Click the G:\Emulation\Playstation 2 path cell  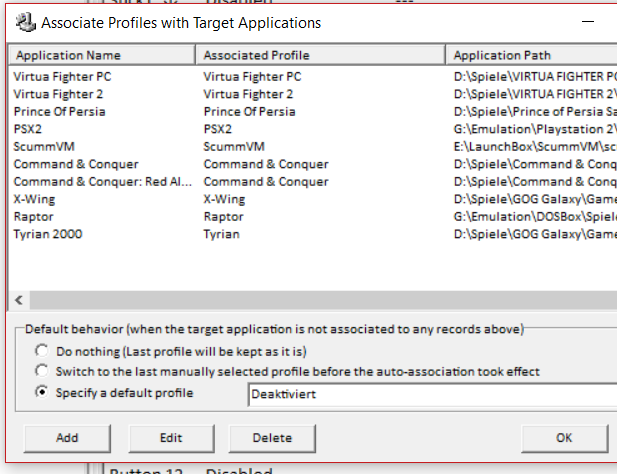click(535, 129)
